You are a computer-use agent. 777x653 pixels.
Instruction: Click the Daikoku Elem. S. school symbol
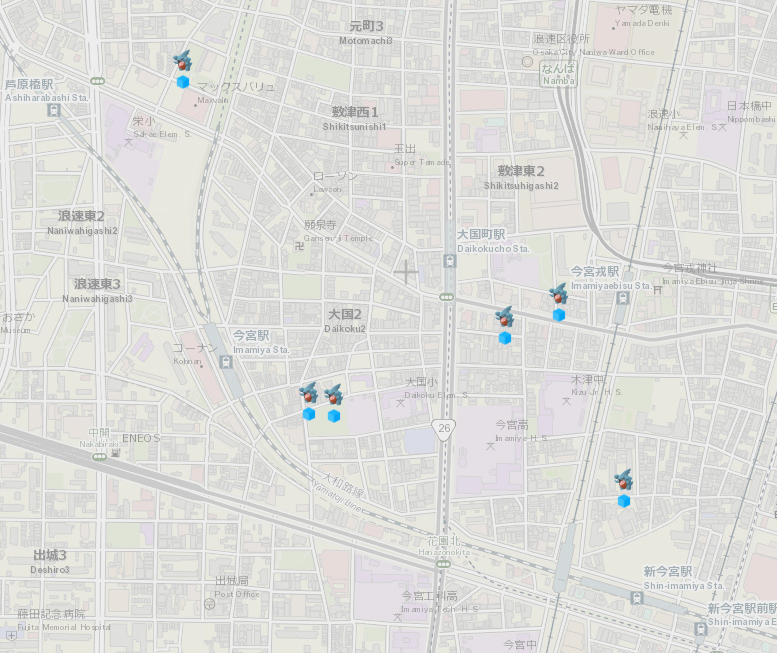click(x=400, y=403)
